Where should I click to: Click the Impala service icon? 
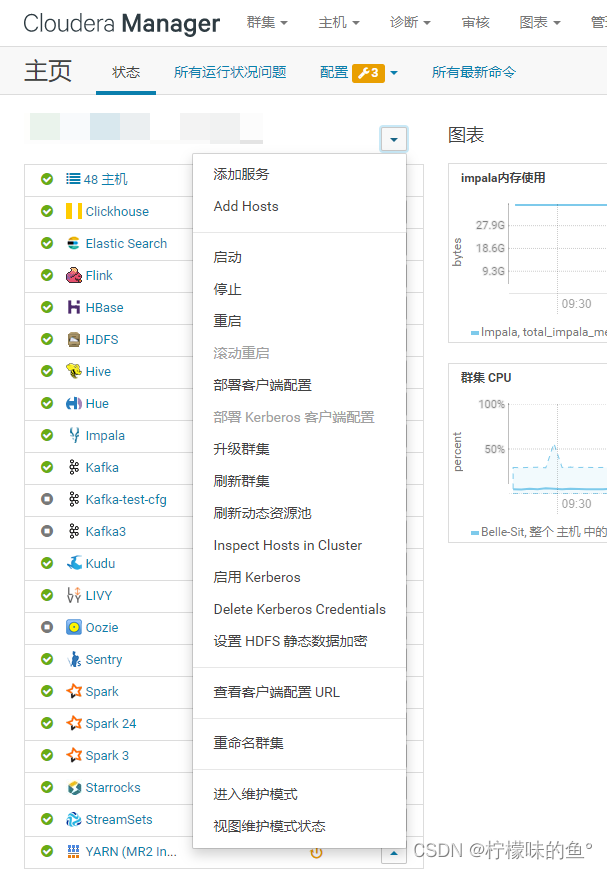pos(74,435)
